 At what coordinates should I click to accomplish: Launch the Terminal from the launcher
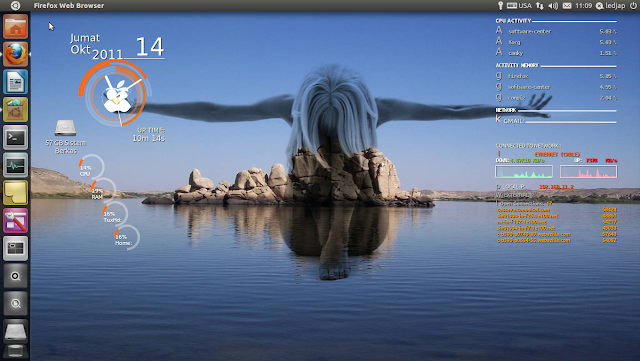coord(16,138)
